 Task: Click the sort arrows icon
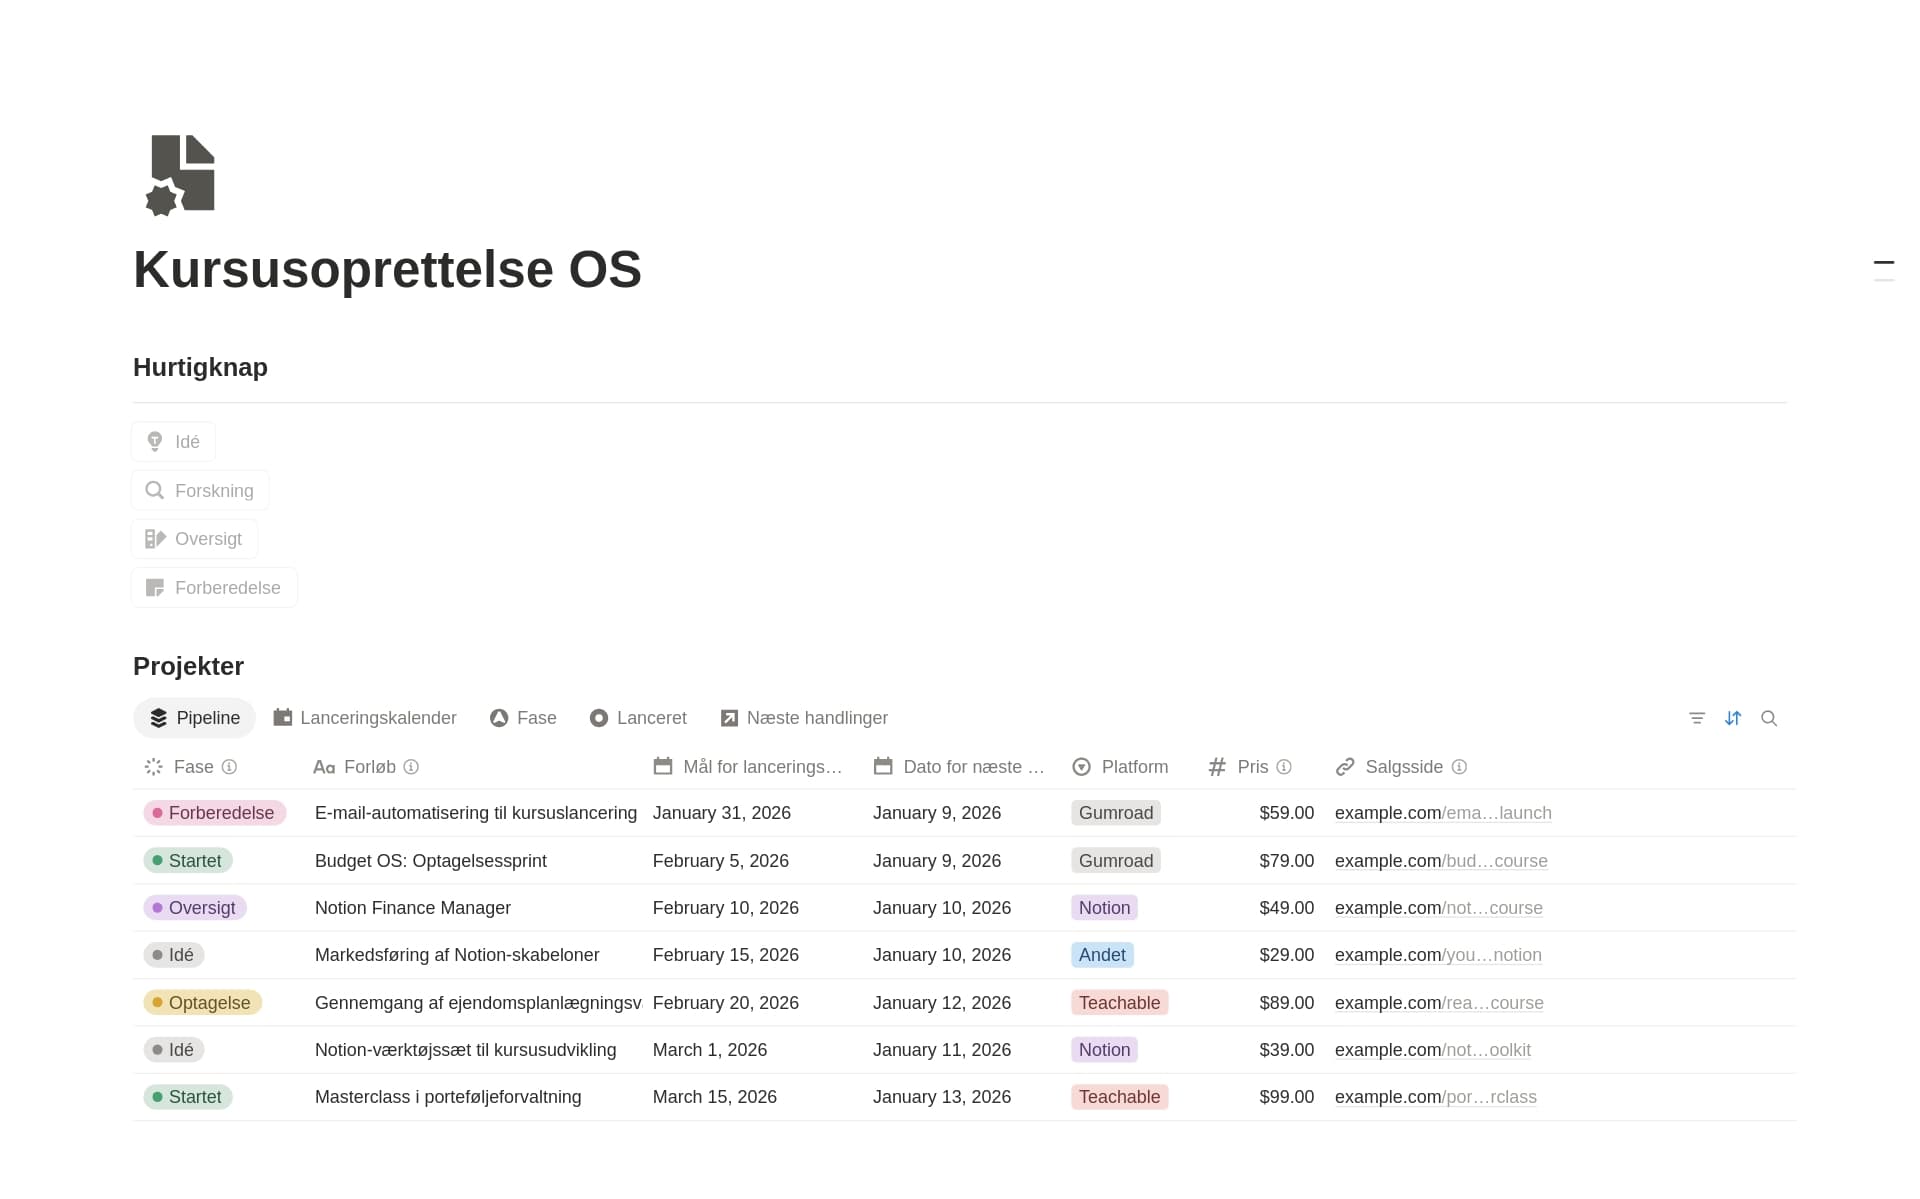1733,718
